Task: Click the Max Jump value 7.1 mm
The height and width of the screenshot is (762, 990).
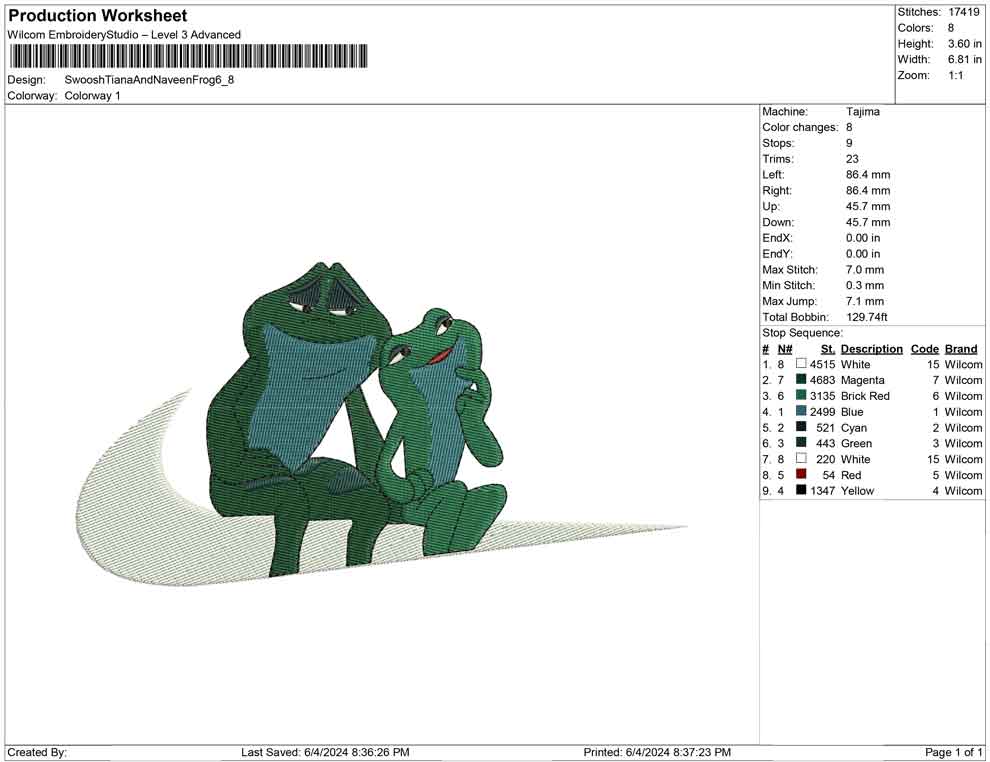Action: point(865,301)
